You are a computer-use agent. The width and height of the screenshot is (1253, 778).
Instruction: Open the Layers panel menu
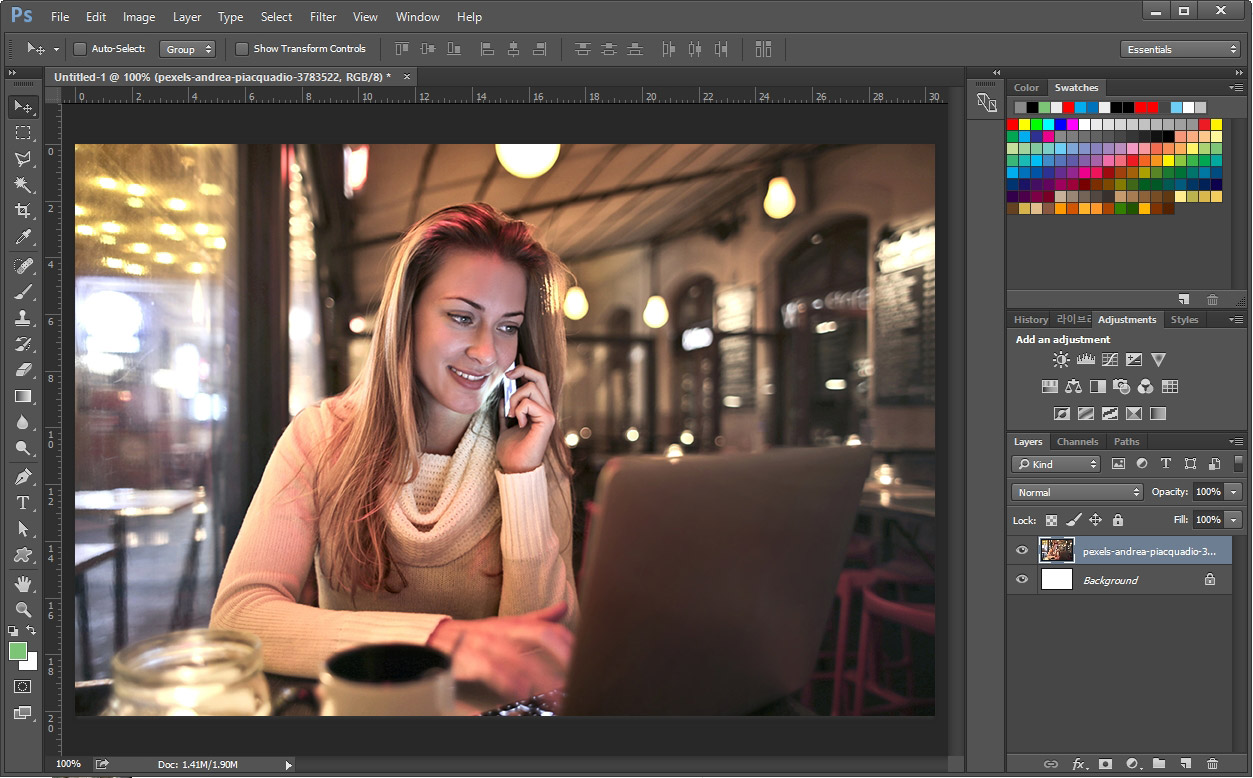point(1236,442)
